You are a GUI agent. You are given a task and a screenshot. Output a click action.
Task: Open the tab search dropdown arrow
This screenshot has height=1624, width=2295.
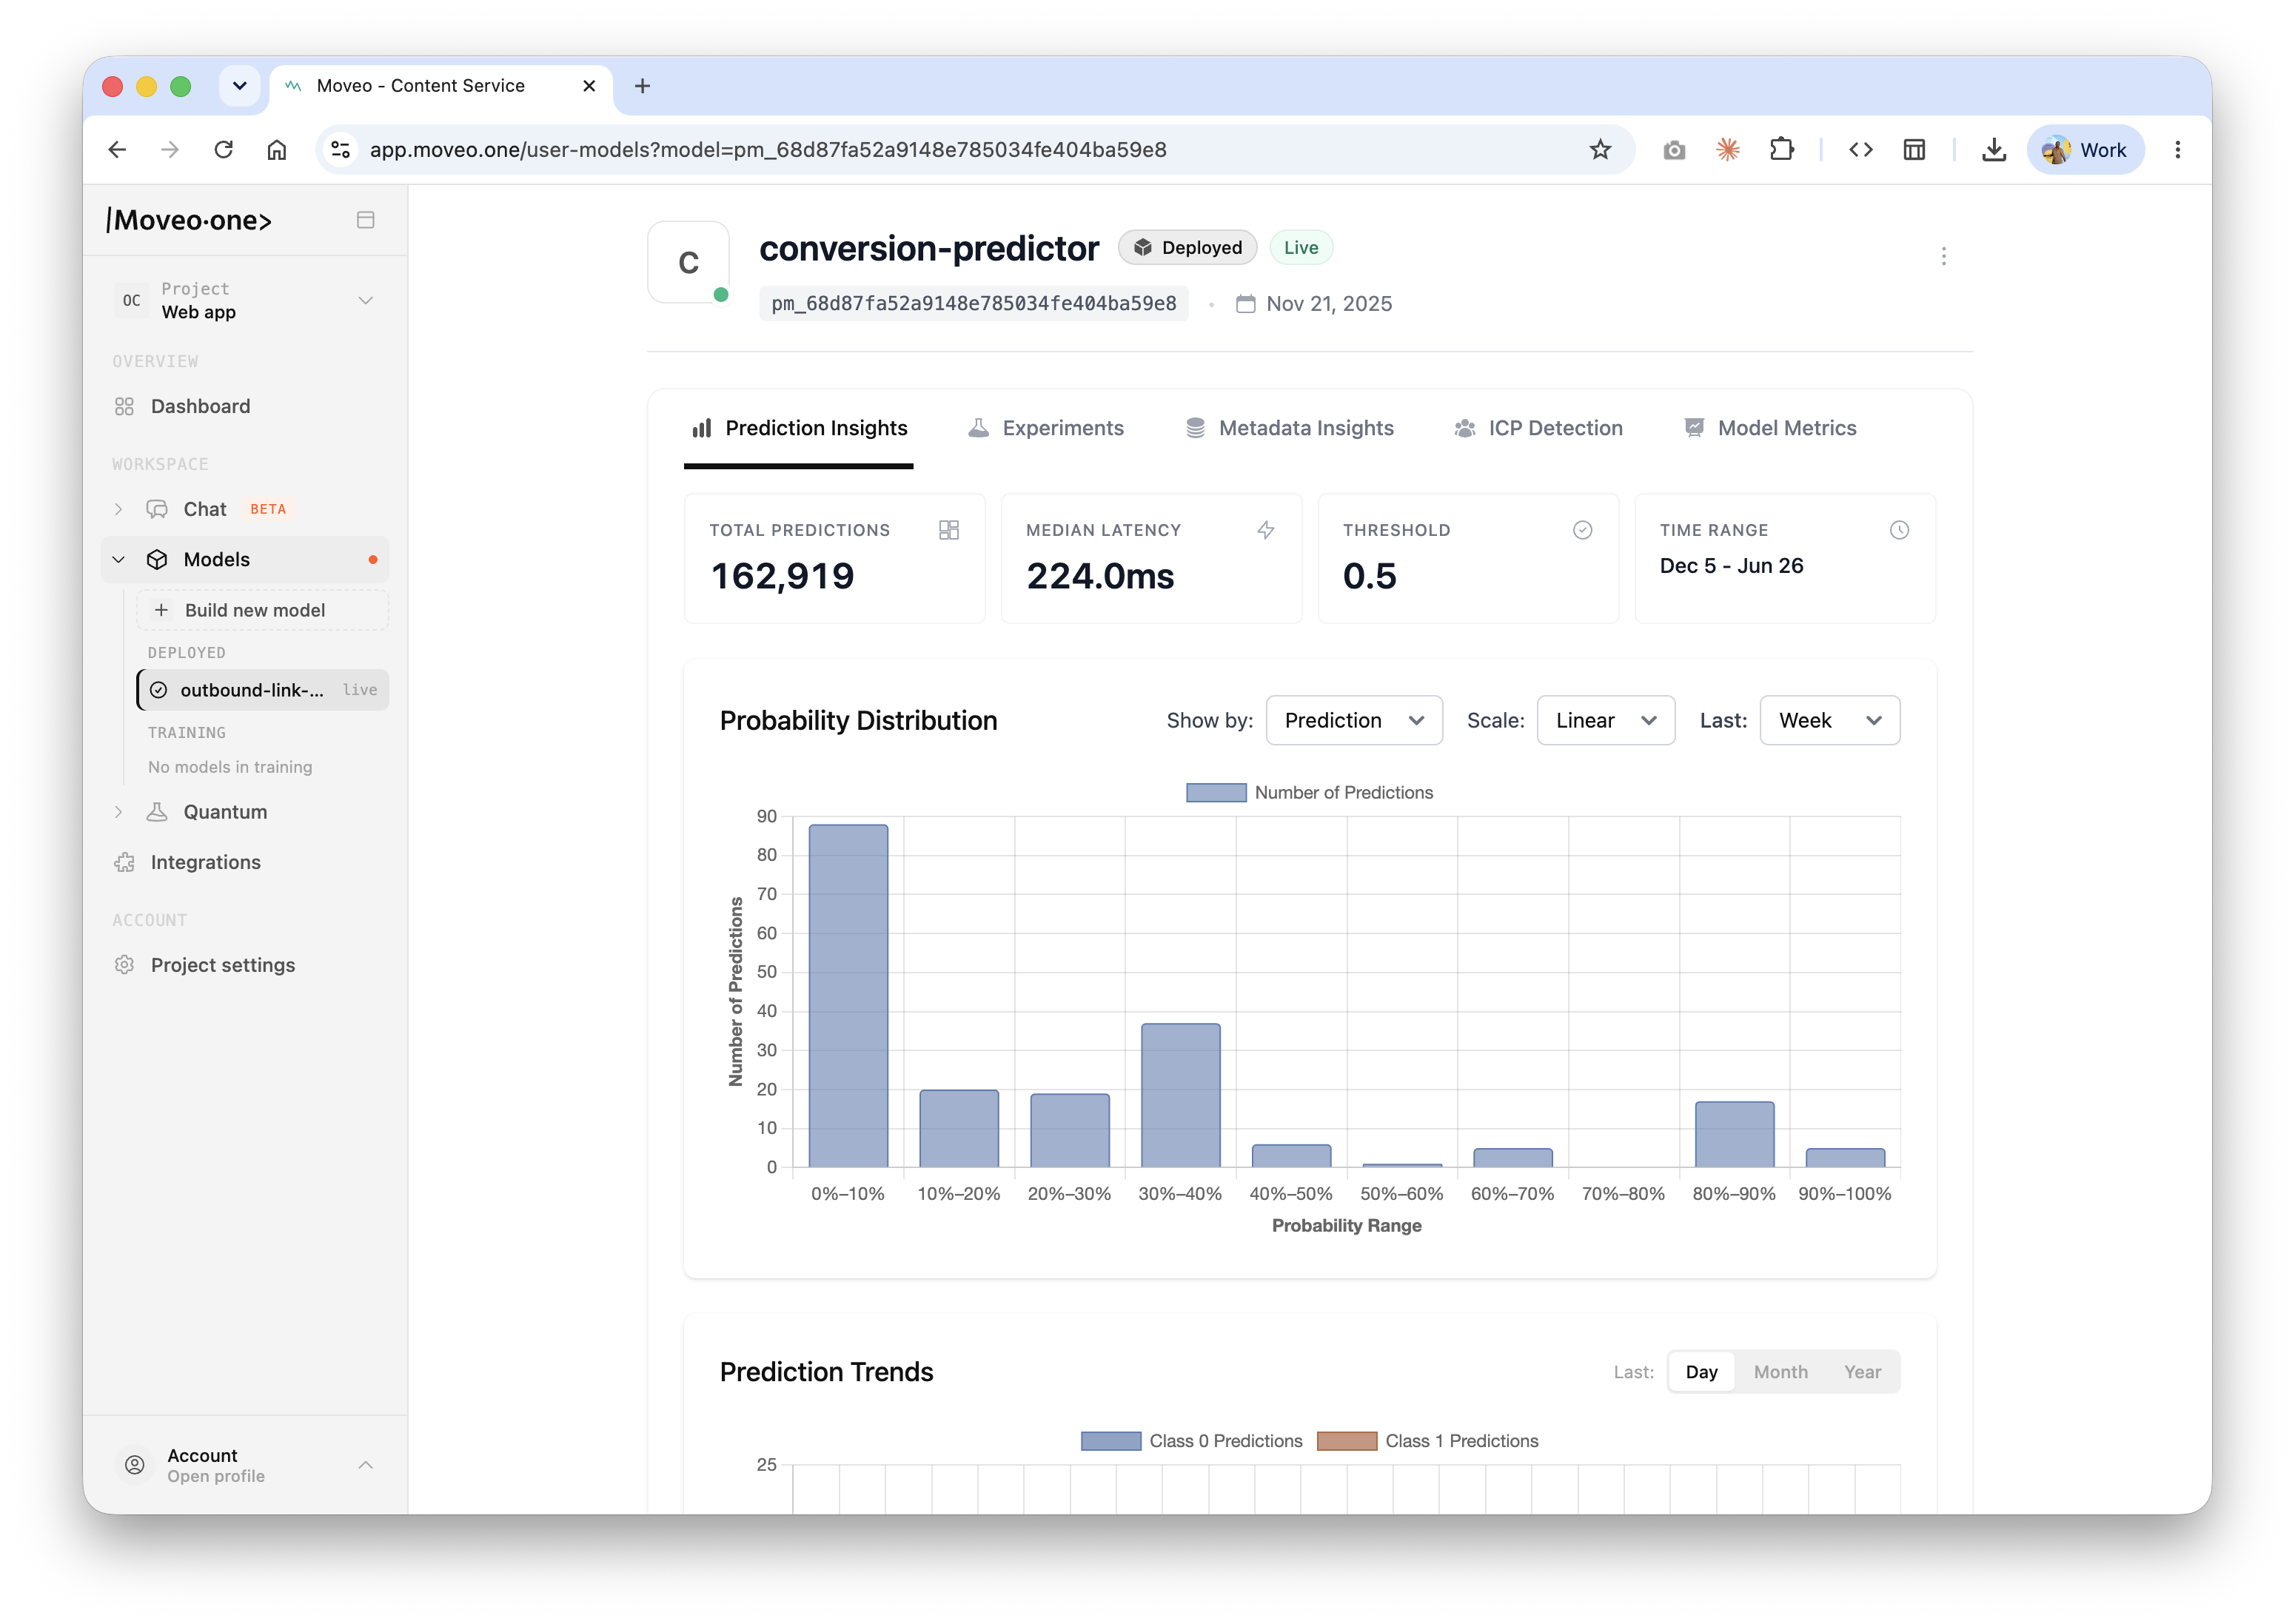click(x=239, y=86)
